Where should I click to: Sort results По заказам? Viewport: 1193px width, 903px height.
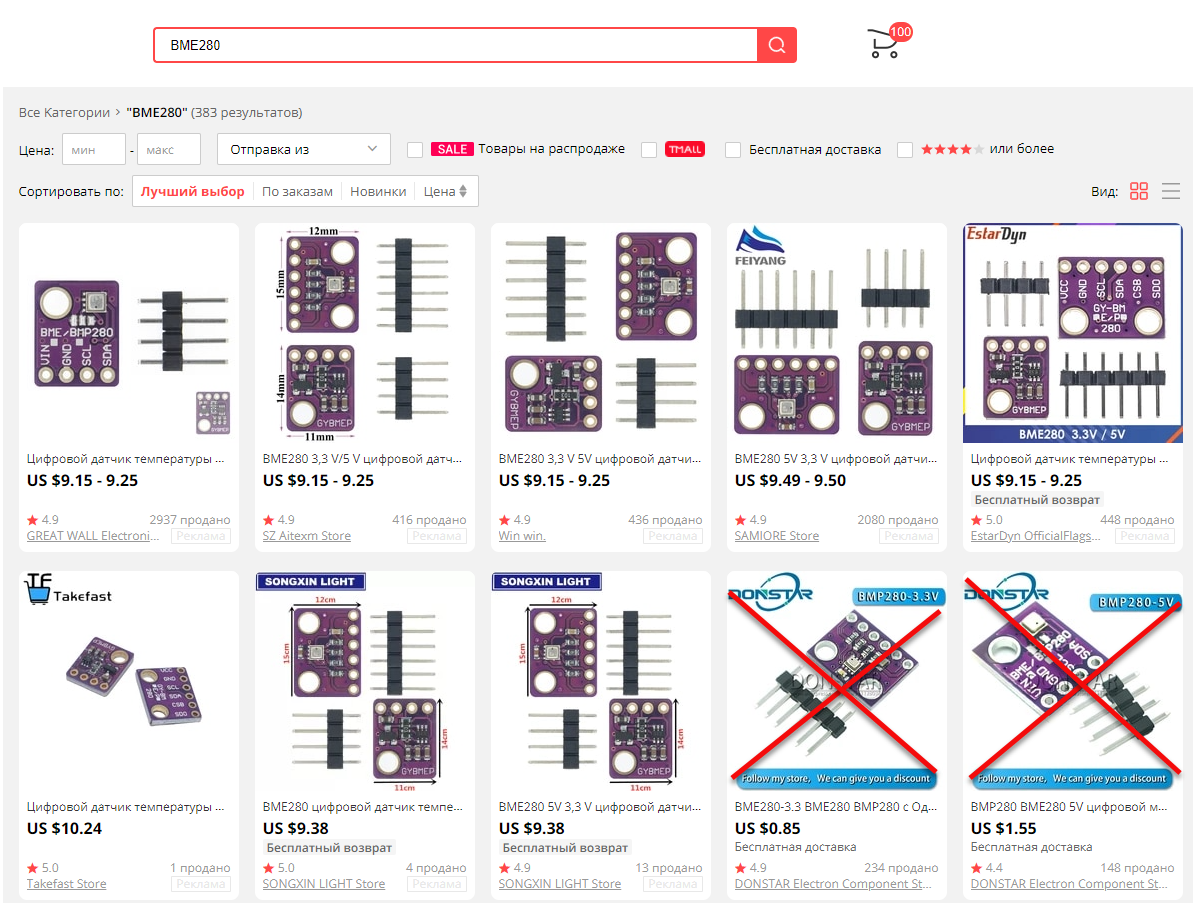click(x=297, y=192)
